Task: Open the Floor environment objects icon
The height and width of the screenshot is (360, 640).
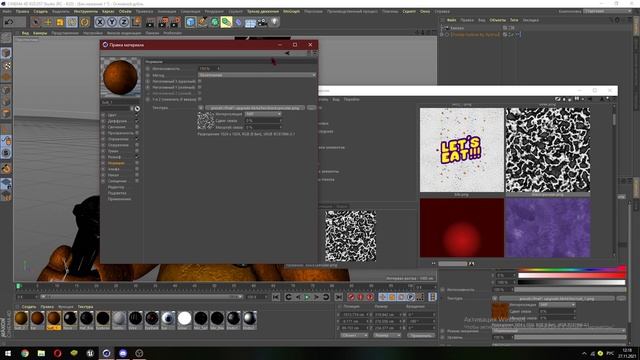Action: (250, 22)
